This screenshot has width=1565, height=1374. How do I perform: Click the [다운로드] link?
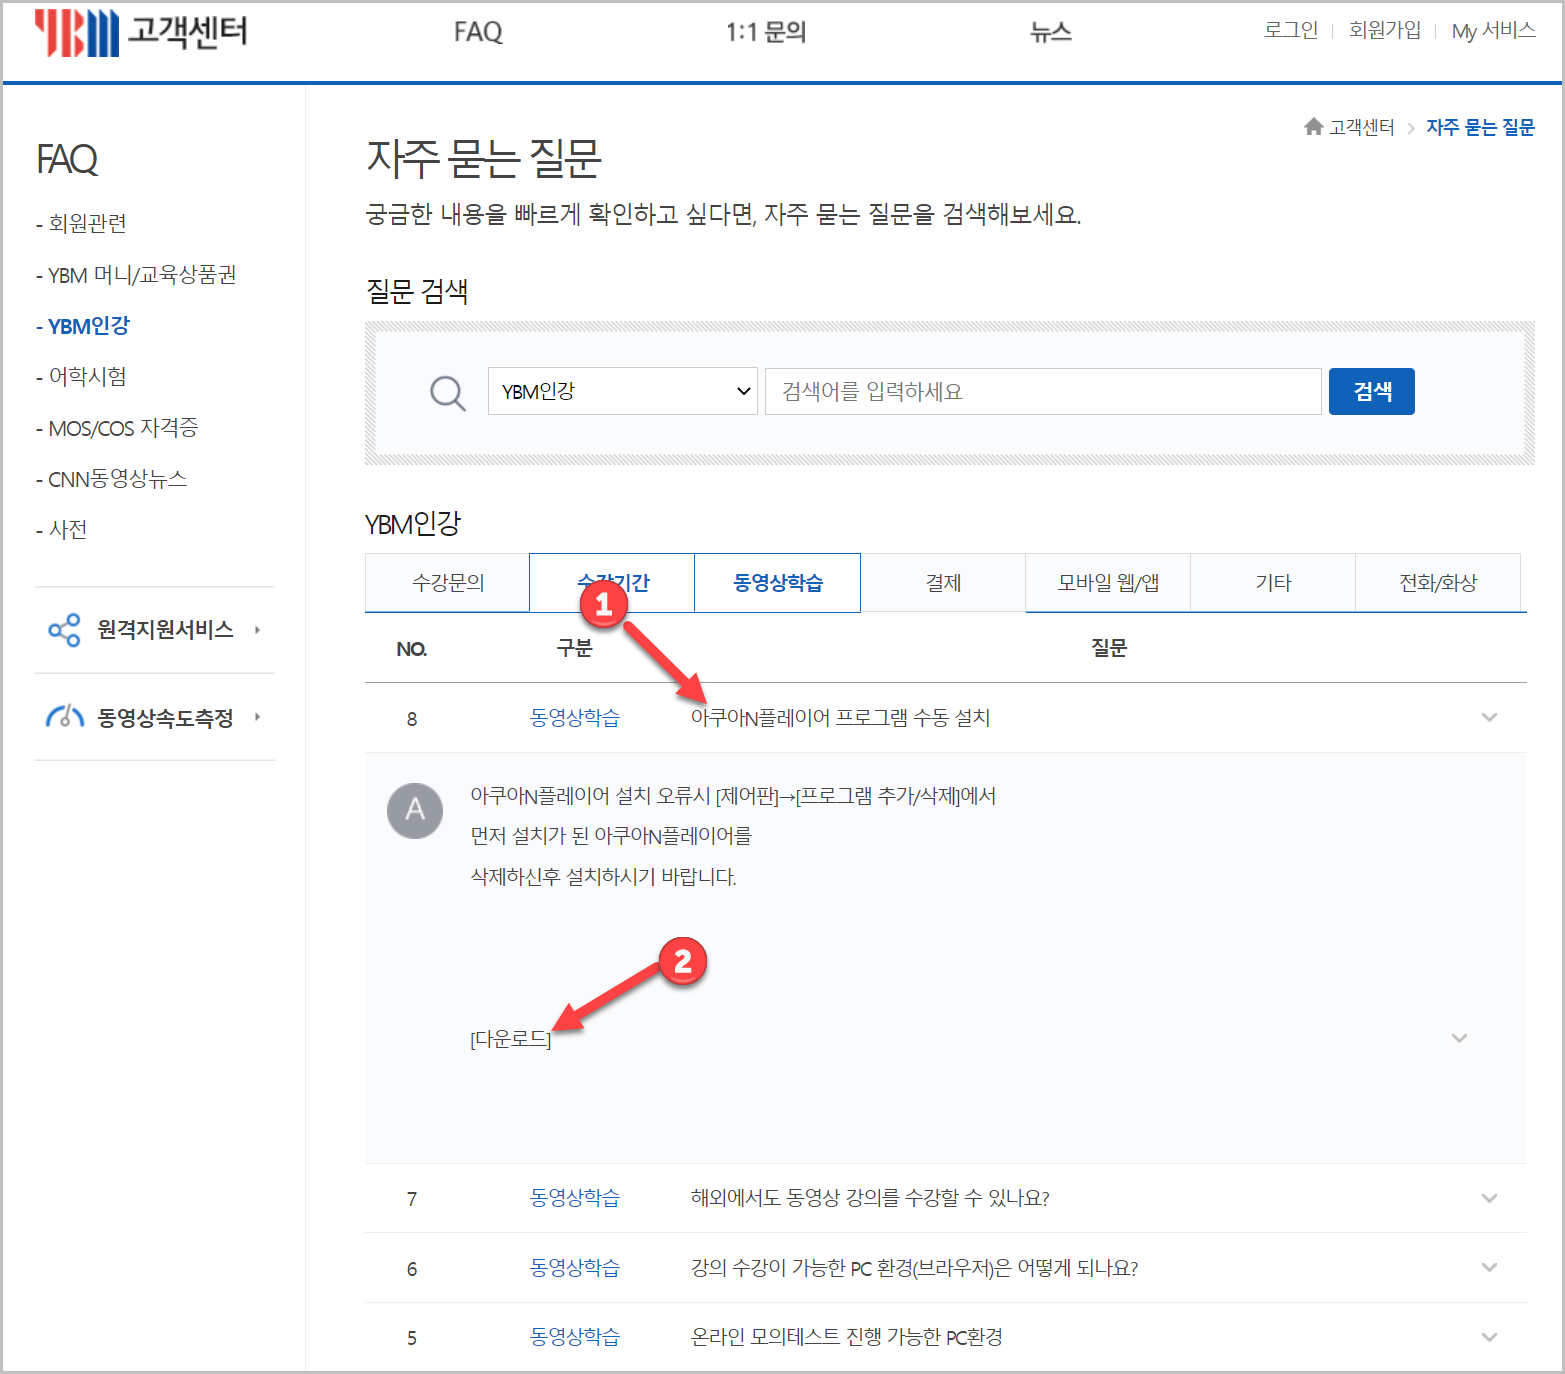tap(510, 1039)
